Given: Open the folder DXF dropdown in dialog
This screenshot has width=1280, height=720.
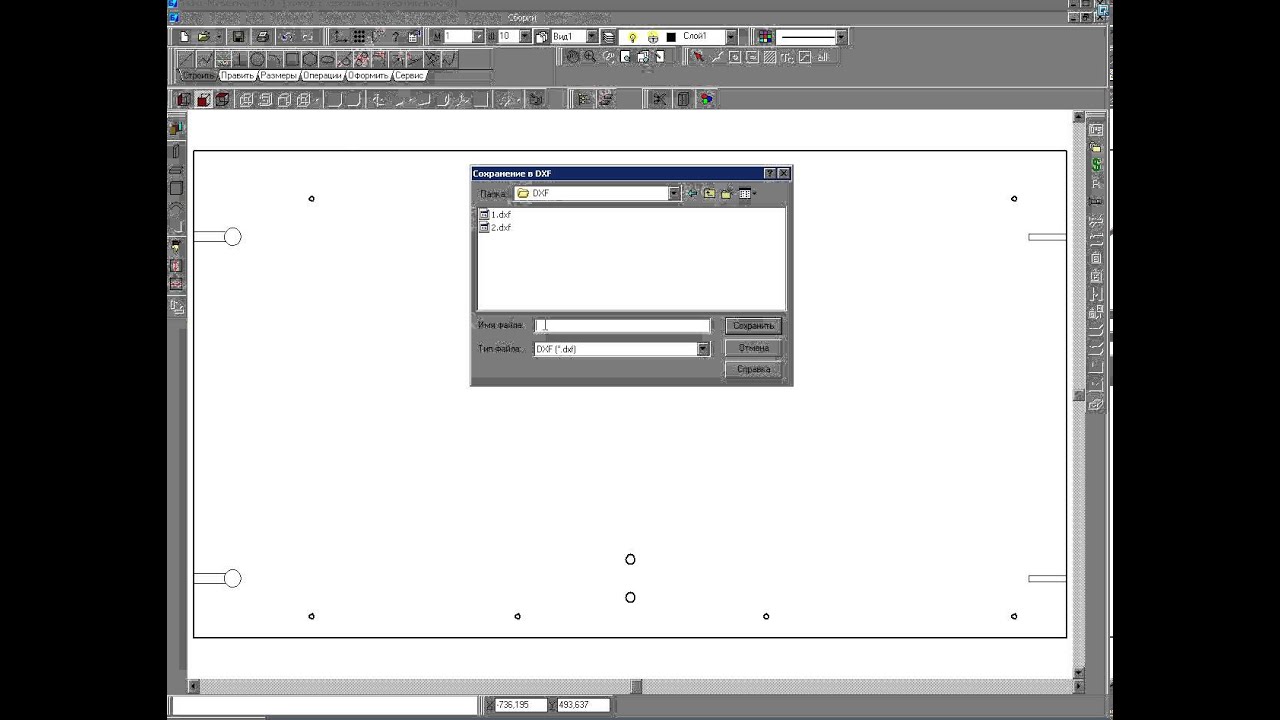Looking at the screenshot, I should pyautogui.click(x=674, y=193).
